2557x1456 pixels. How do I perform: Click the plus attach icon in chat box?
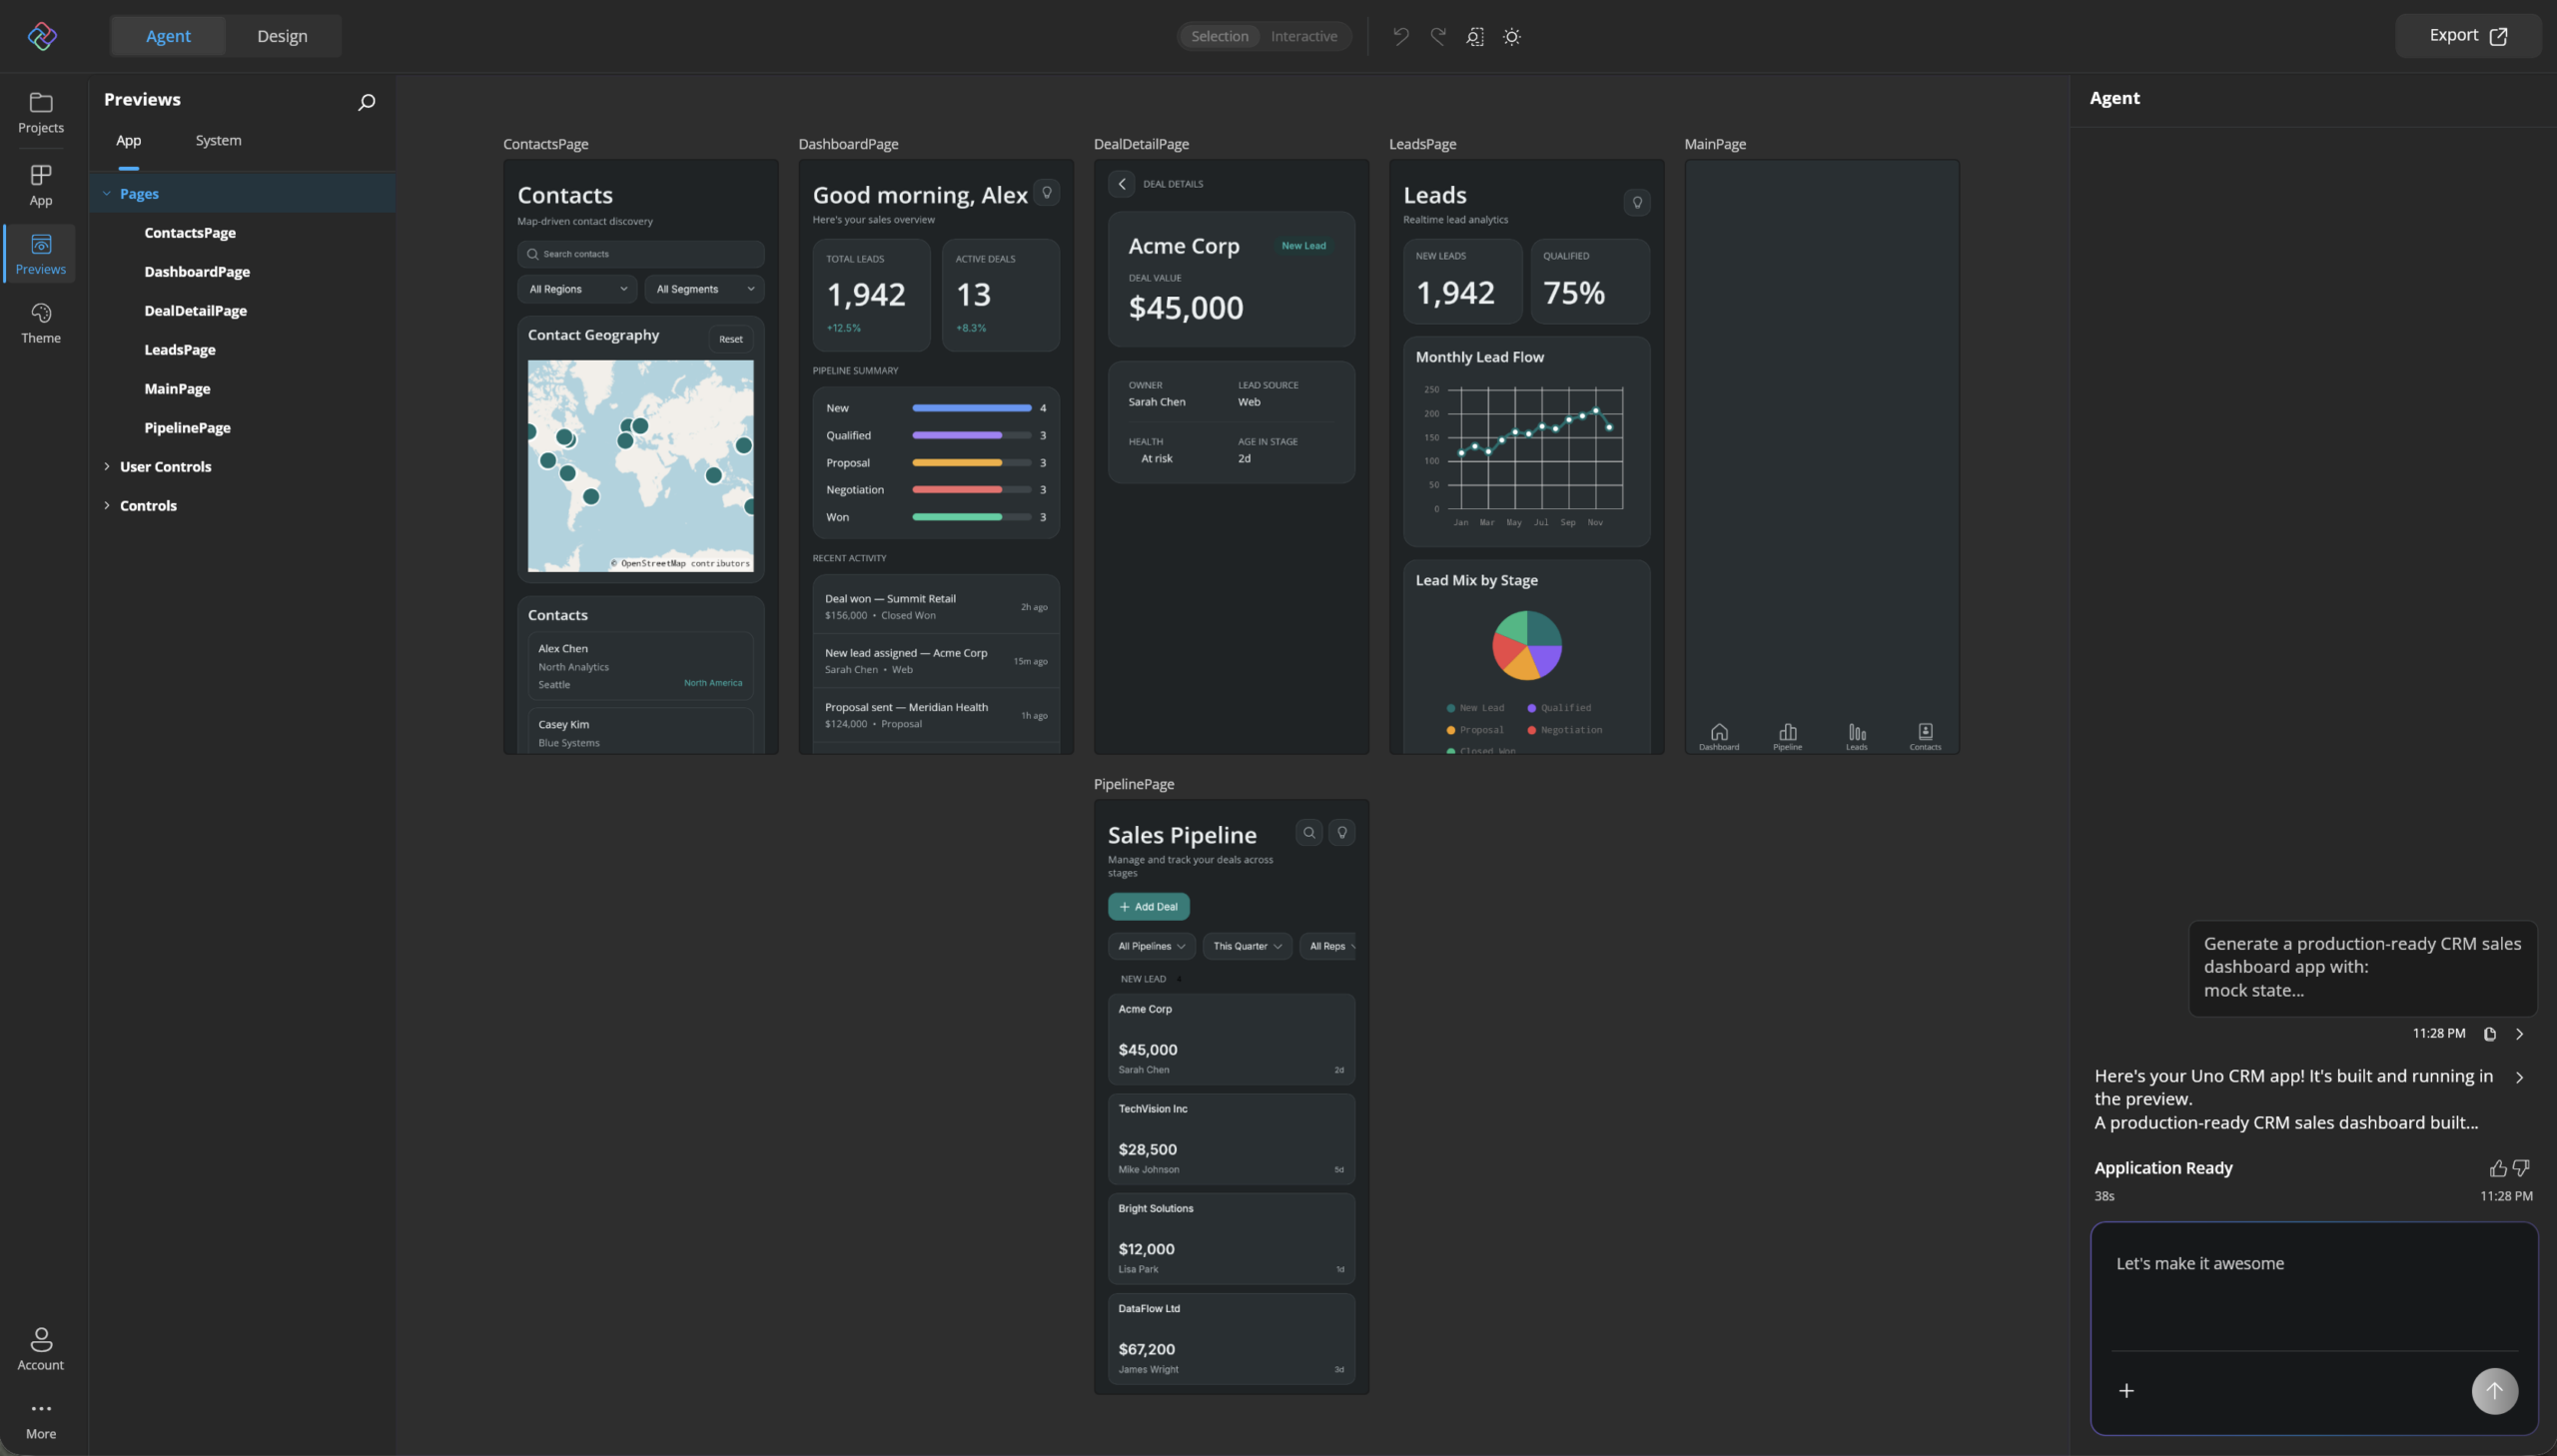pyautogui.click(x=2126, y=1391)
